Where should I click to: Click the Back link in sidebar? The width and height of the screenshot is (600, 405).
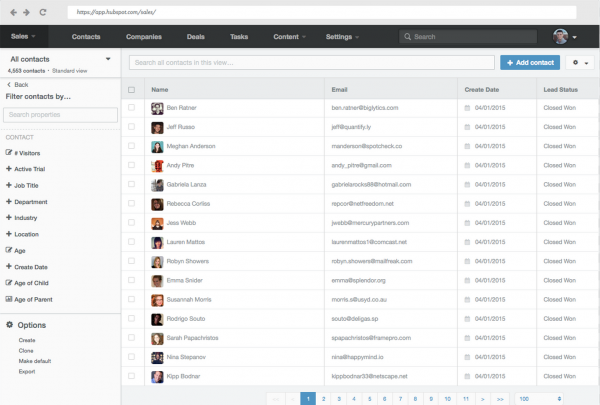pyautogui.click(x=21, y=85)
